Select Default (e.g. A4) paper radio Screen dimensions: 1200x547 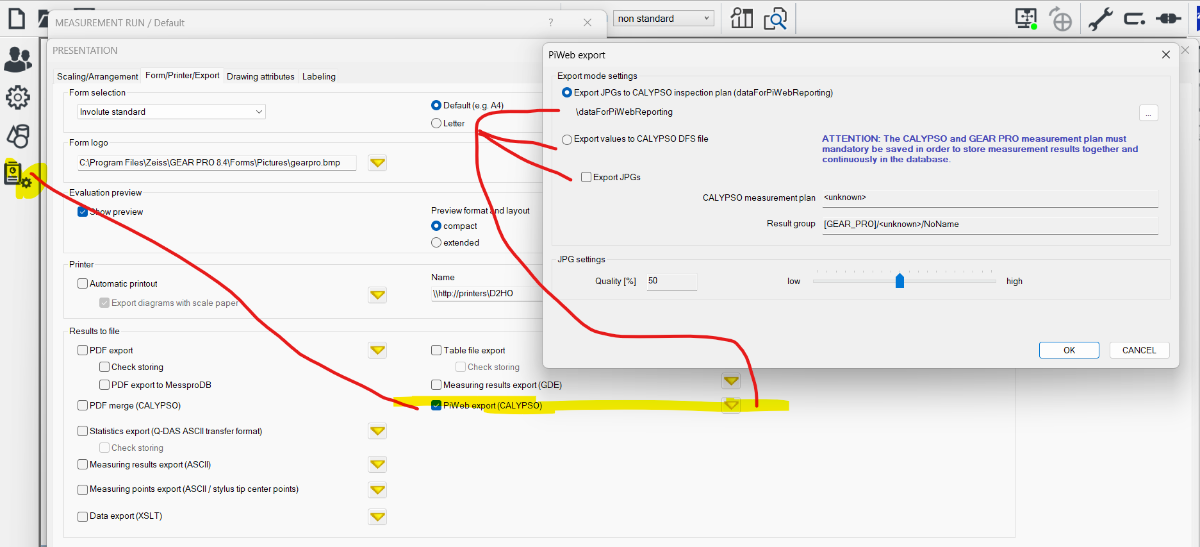coord(436,105)
